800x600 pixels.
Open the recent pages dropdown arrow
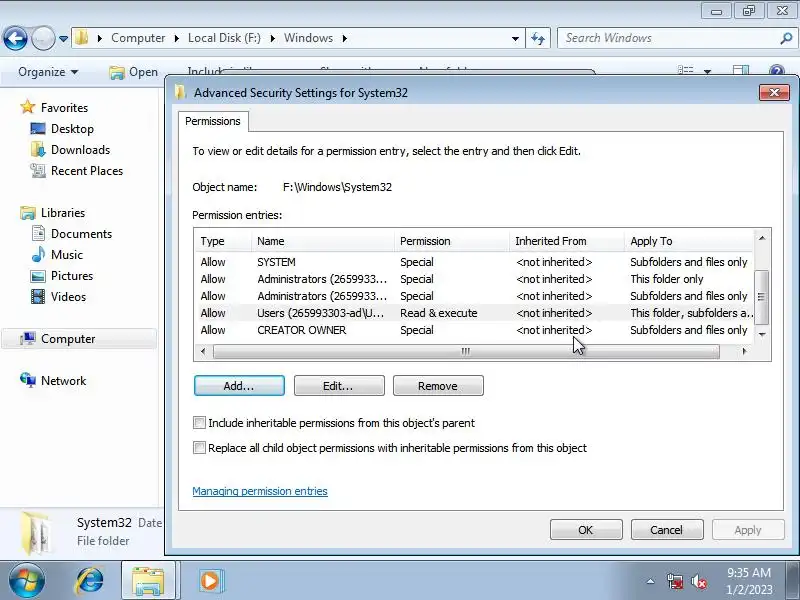coord(63,39)
